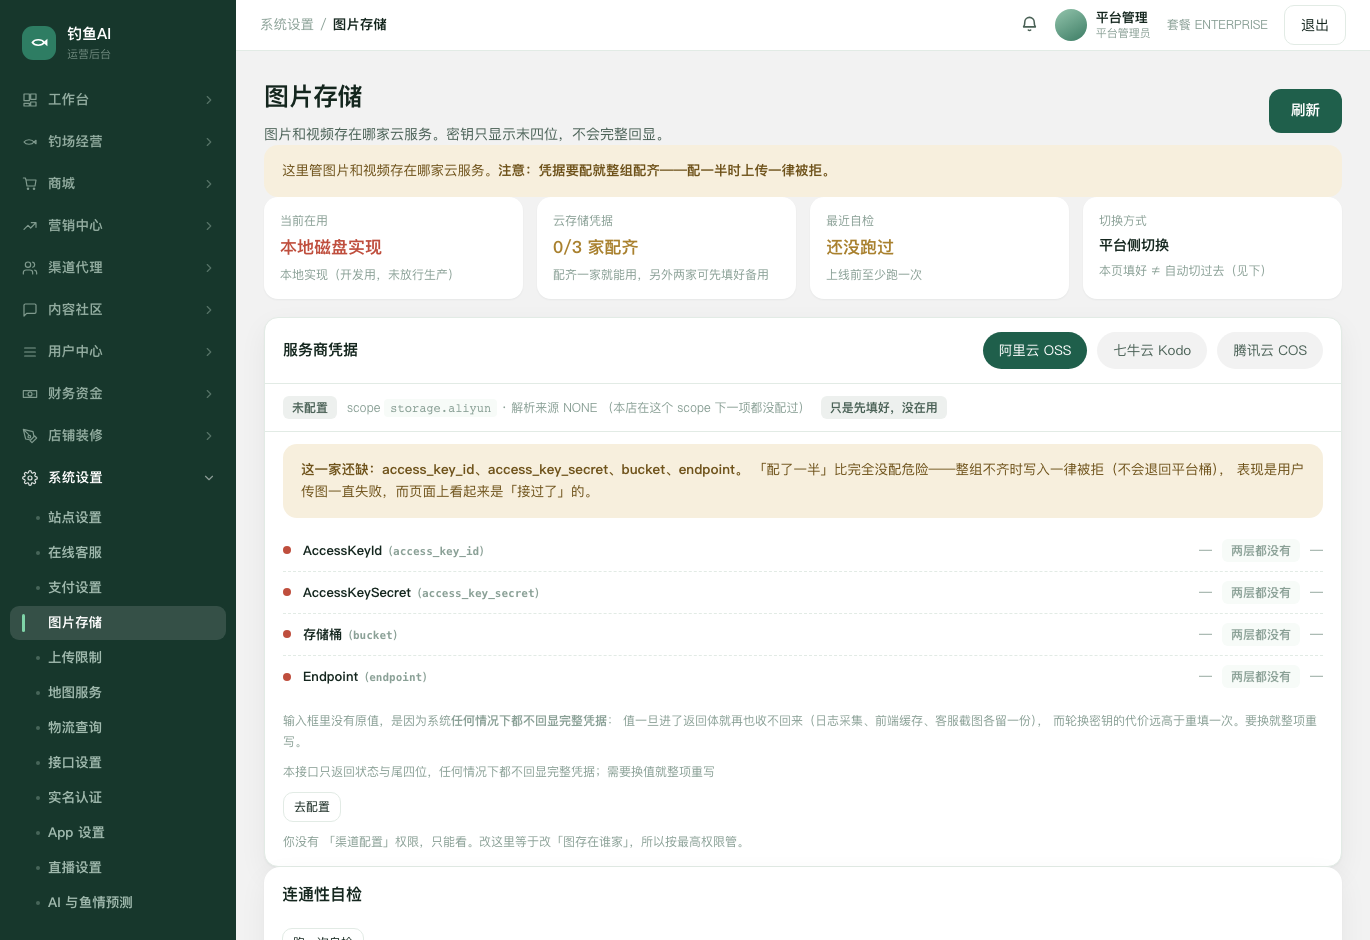Image resolution: width=1370 pixels, height=940 pixels.
Task: Click the 内容社区 chat bubble icon
Action: point(30,310)
